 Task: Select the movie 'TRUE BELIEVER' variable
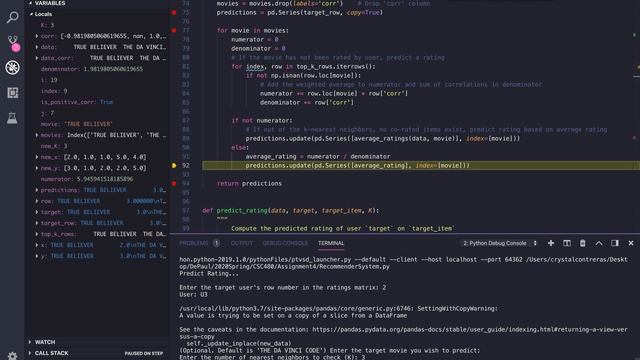pyautogui.click(x=77, y=124)
